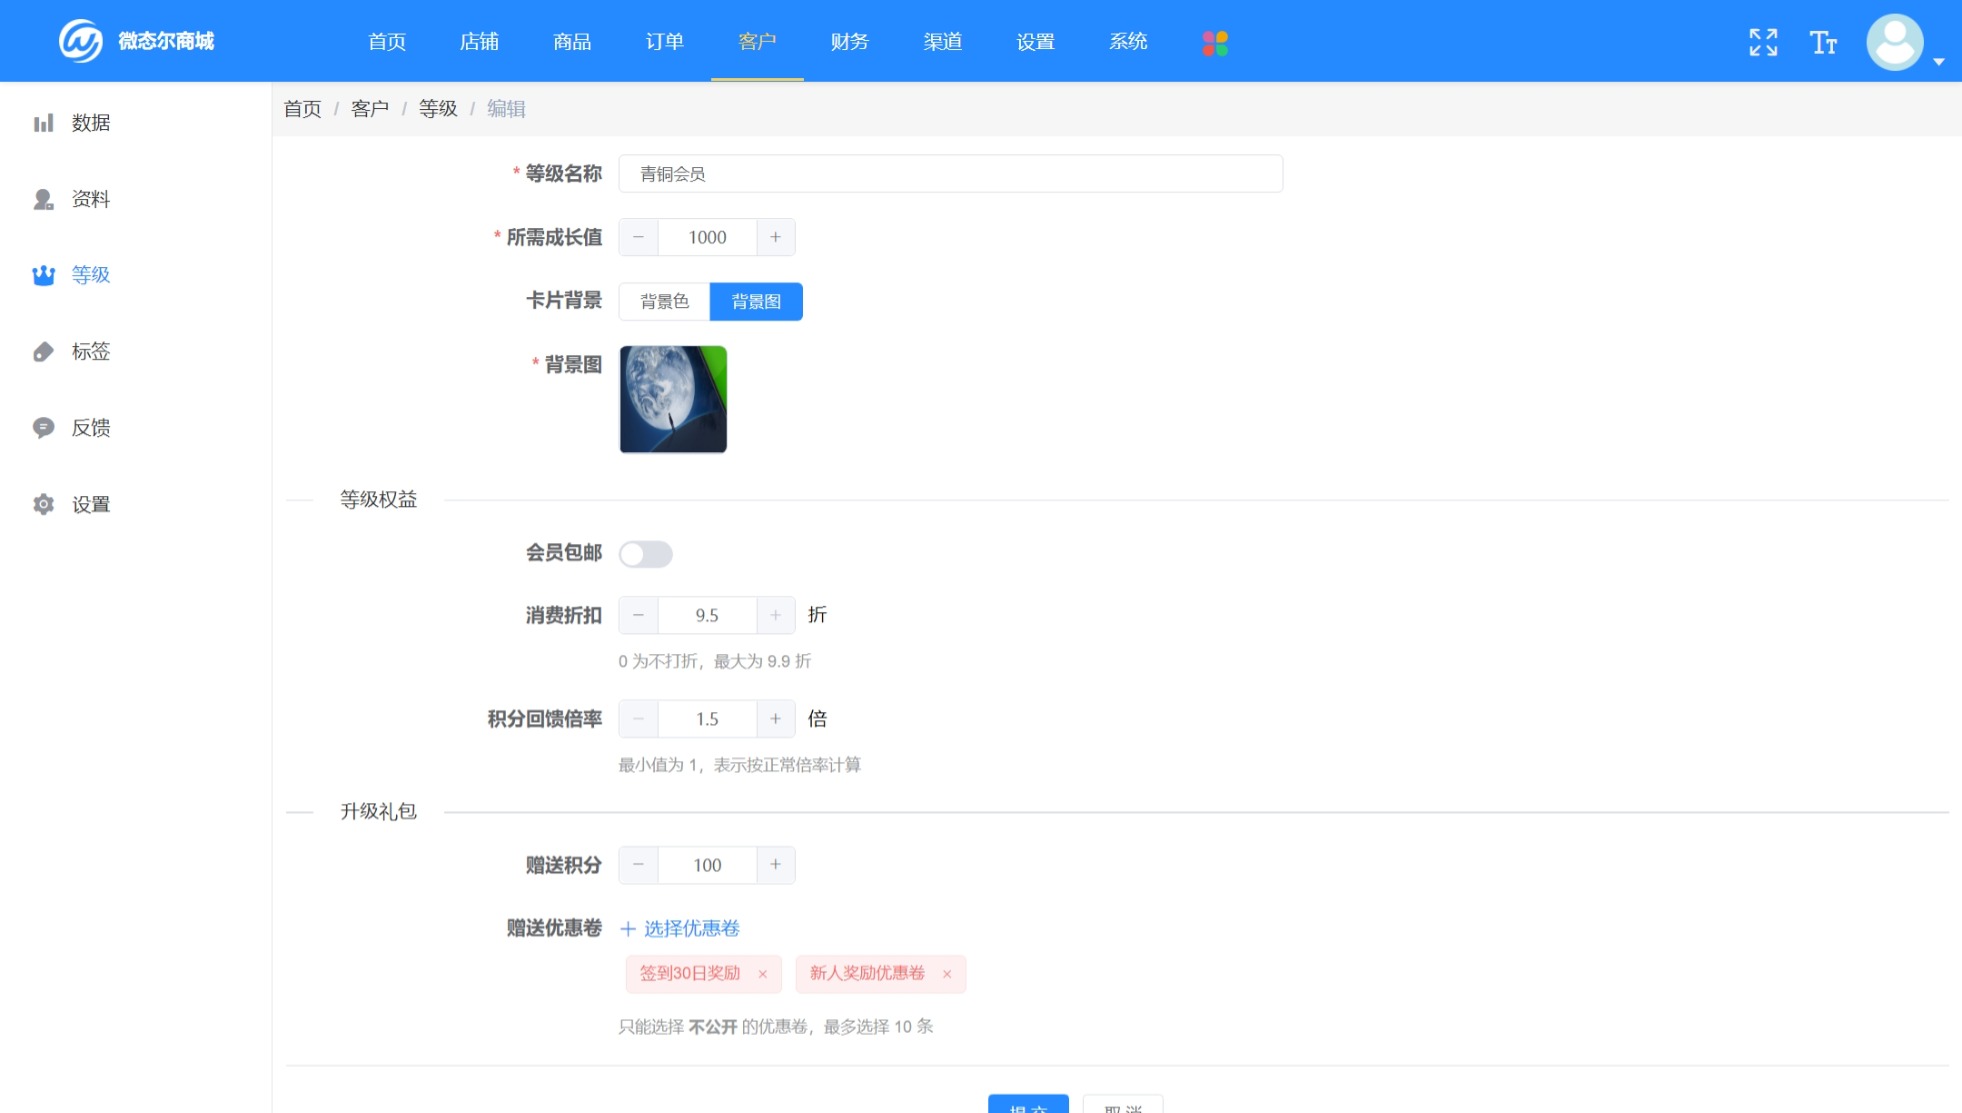This screenshot has height=1113, width=1962.
Task: Select the 资料 sidebar icon
Action: 42,199
